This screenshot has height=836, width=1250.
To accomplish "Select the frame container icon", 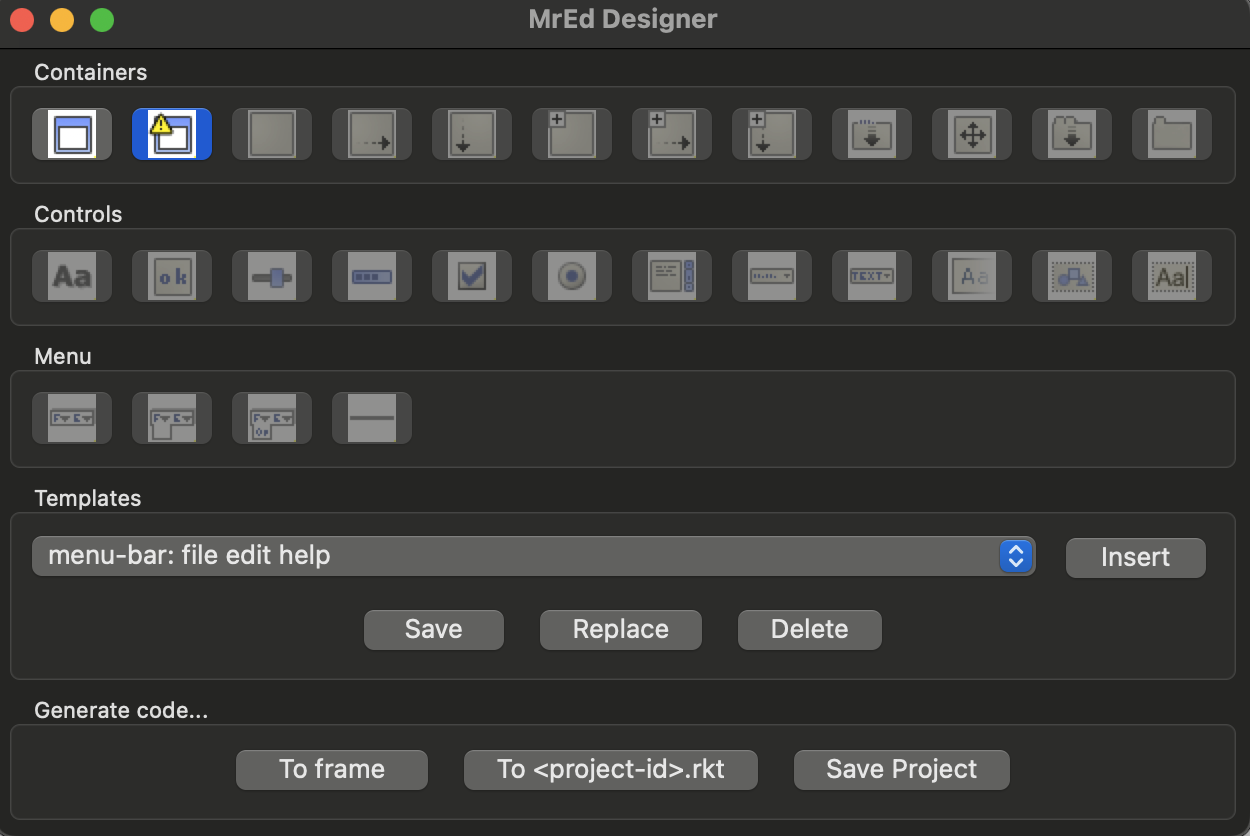I will point(72,134).
